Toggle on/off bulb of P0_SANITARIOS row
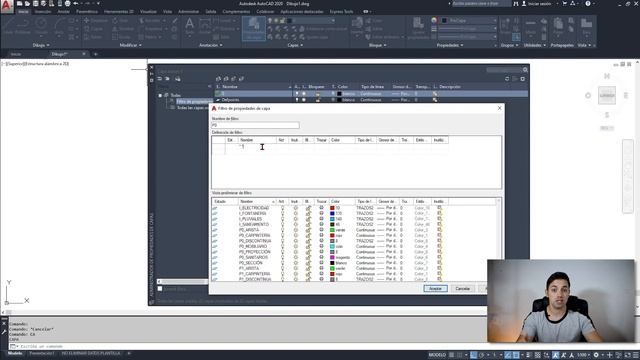The width and height of the screenshot is (640, 360). point(282,258)
